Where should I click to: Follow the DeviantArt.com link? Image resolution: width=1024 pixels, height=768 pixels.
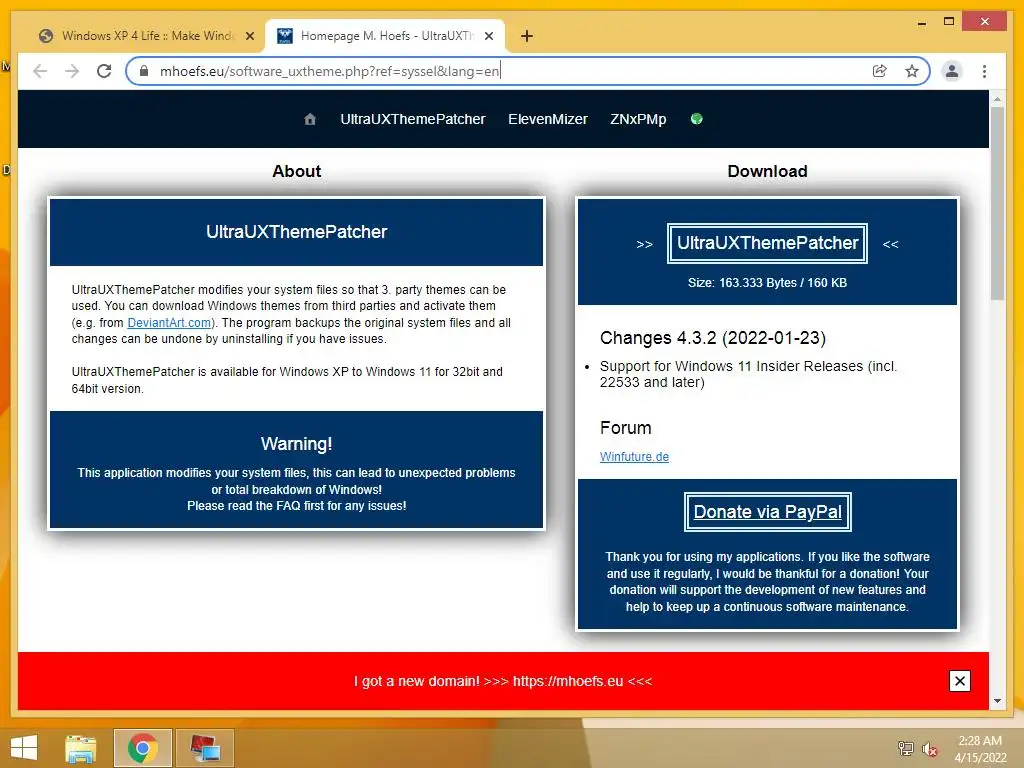point(169,323)
